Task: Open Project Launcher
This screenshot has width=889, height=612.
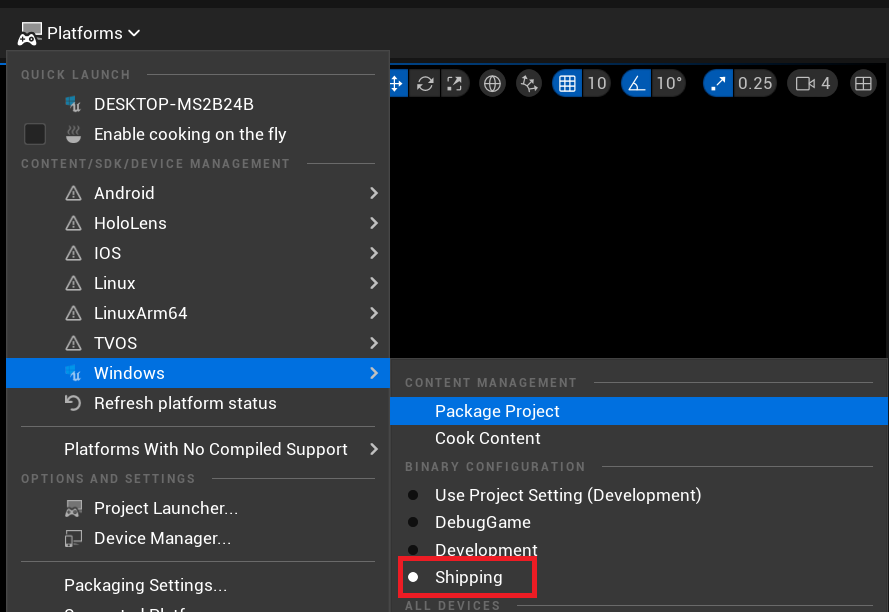Action: point(165,508)
